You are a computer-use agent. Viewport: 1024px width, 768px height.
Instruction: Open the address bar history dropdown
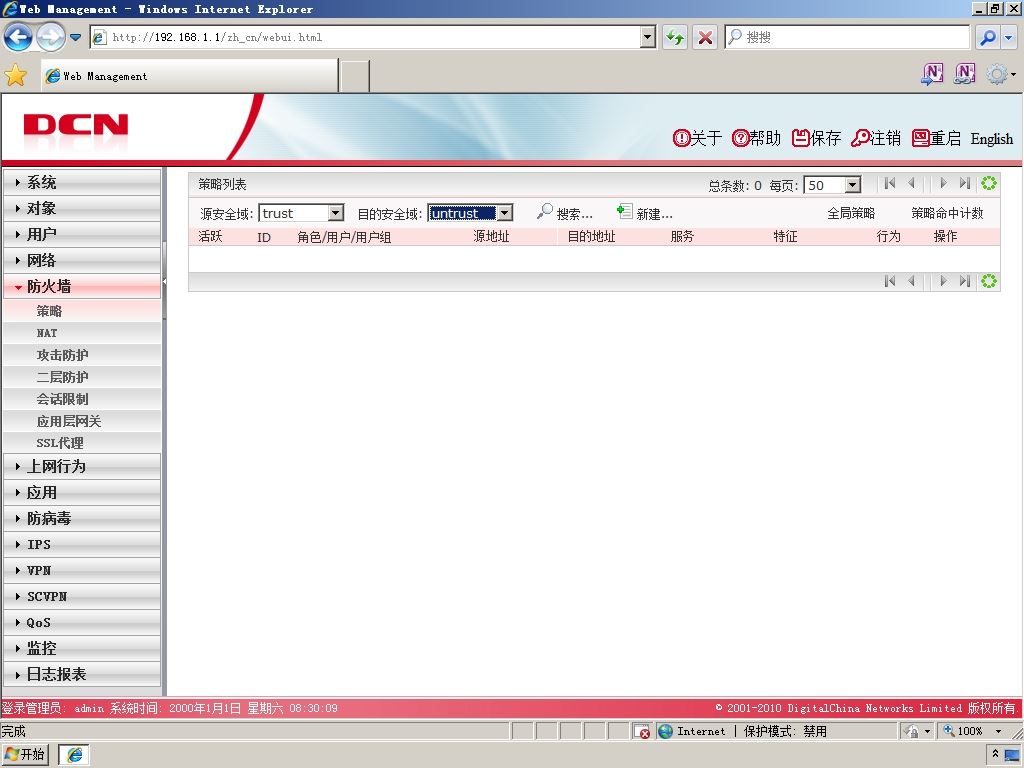click(647, 37)
